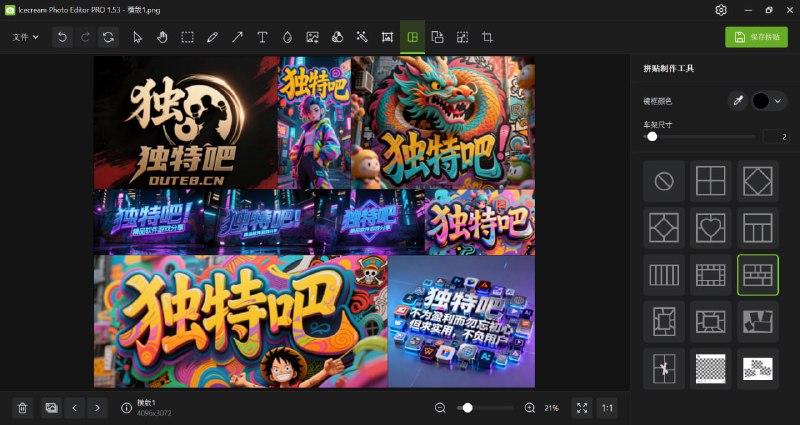Screen dimensions: 800x425
Task: Delete image with trash icon
Action: [x=22, y=408]
